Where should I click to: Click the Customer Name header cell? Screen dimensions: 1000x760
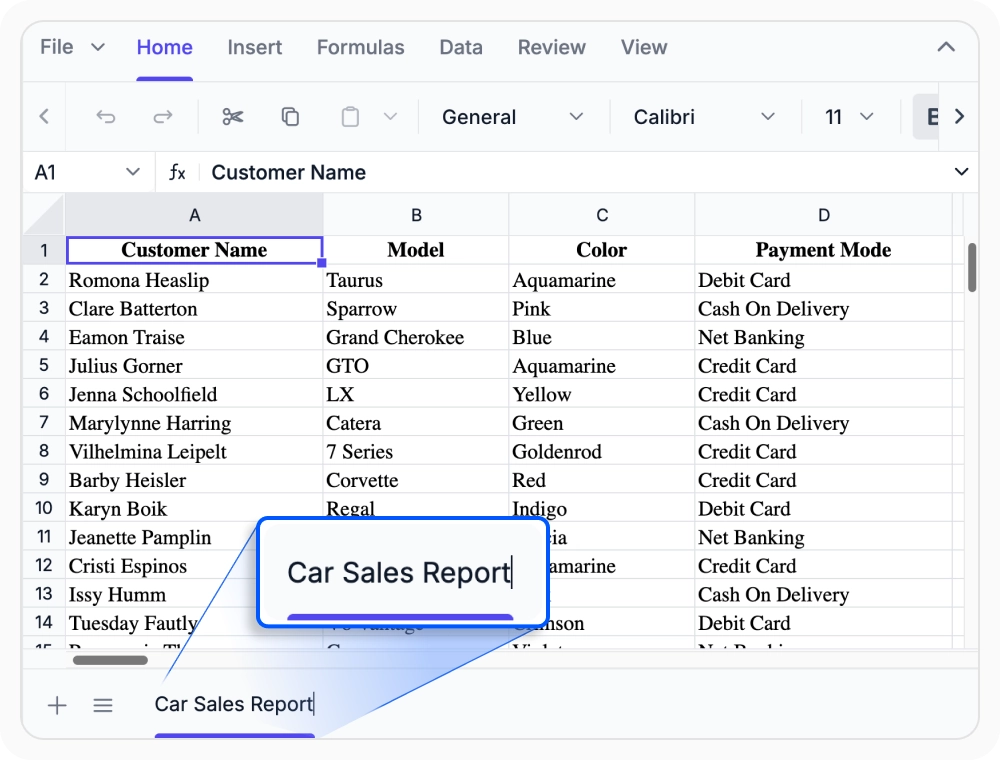tap(194, 250)
